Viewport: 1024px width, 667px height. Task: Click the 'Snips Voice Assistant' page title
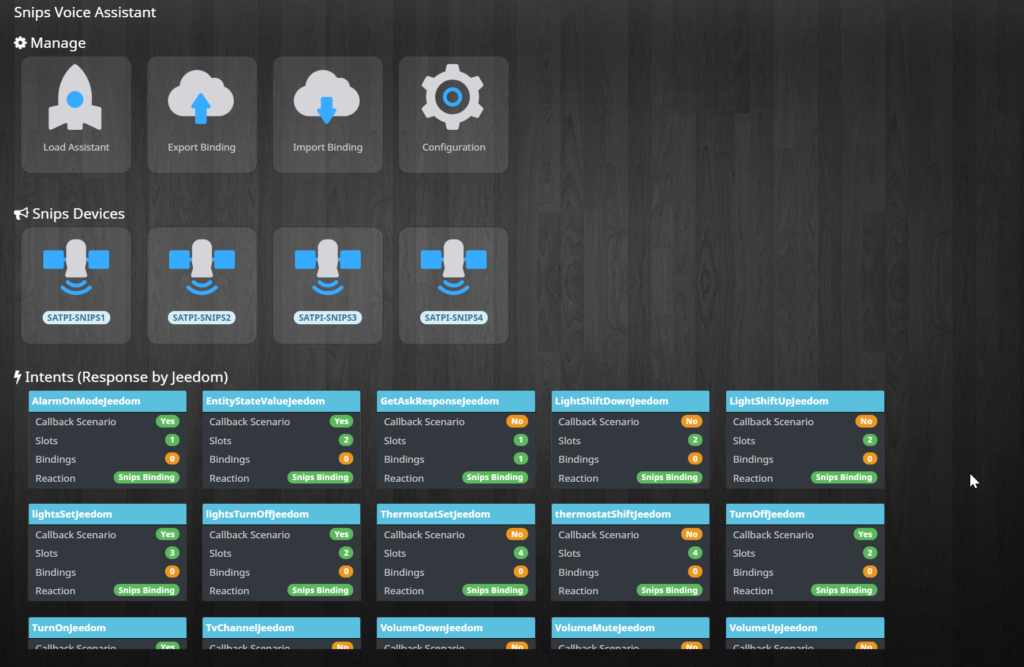click(85, 12)
